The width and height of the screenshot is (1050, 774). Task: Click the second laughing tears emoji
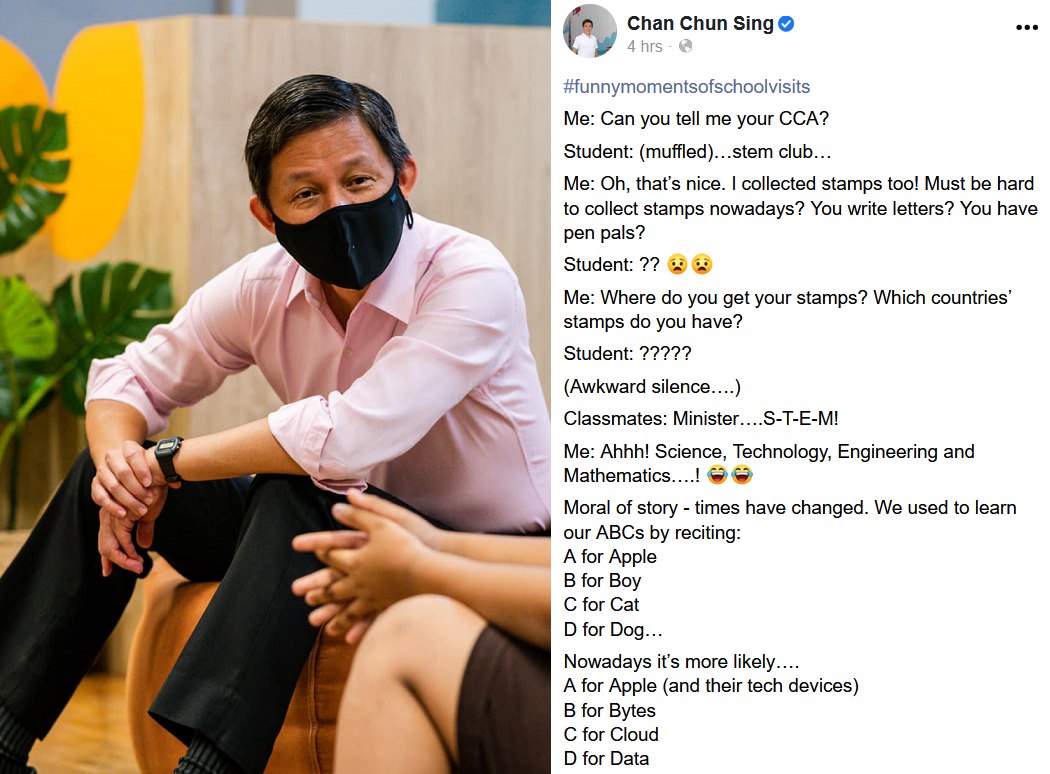pyautogui.click(x=741, y=475)
